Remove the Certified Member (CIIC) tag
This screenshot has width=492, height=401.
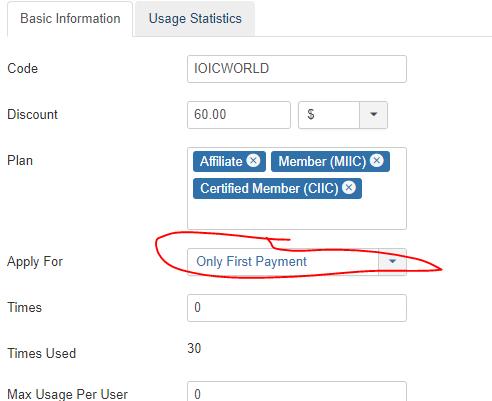tap(349, 188)
